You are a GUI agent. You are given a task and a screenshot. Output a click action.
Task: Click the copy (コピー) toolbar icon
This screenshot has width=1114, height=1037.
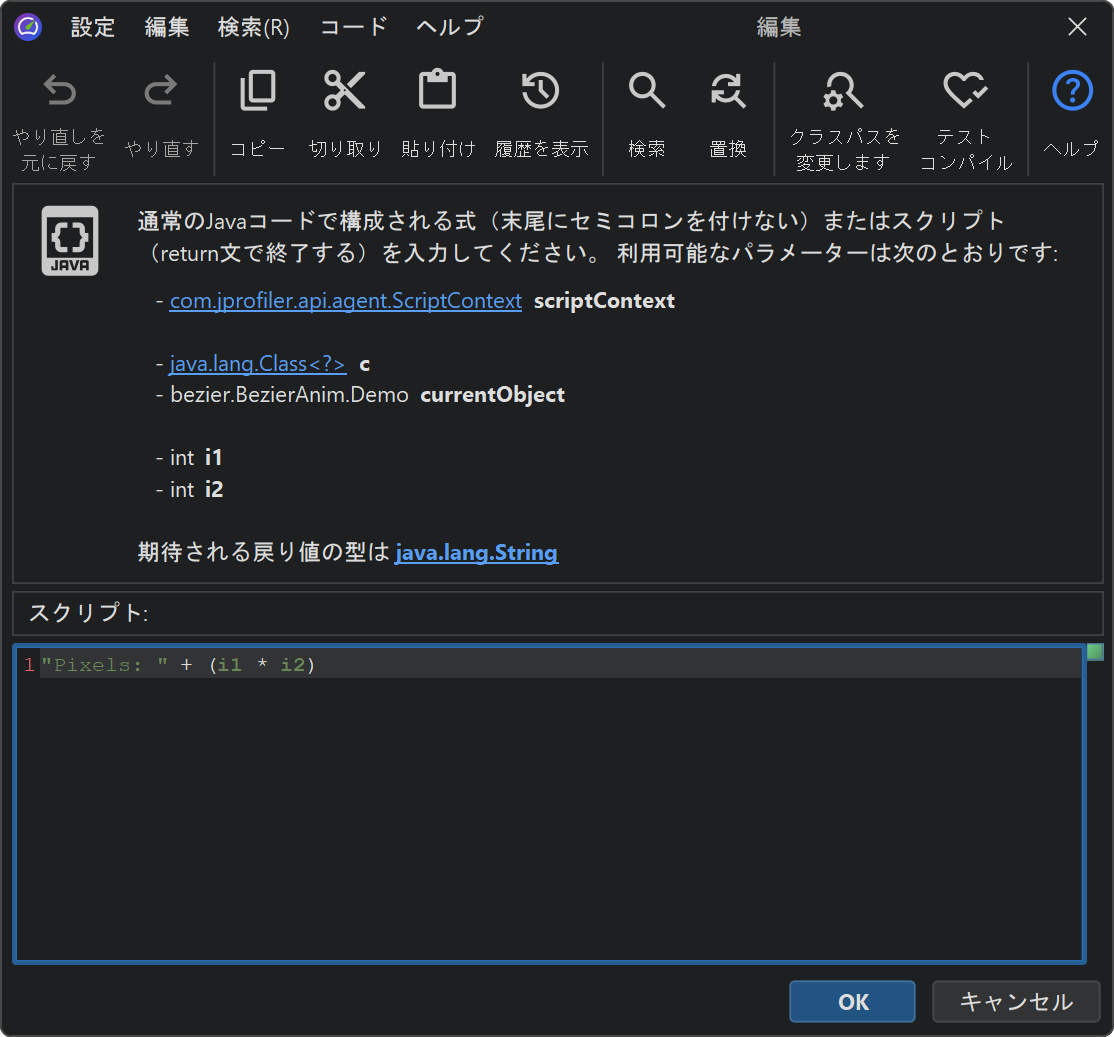coord(257,92)
